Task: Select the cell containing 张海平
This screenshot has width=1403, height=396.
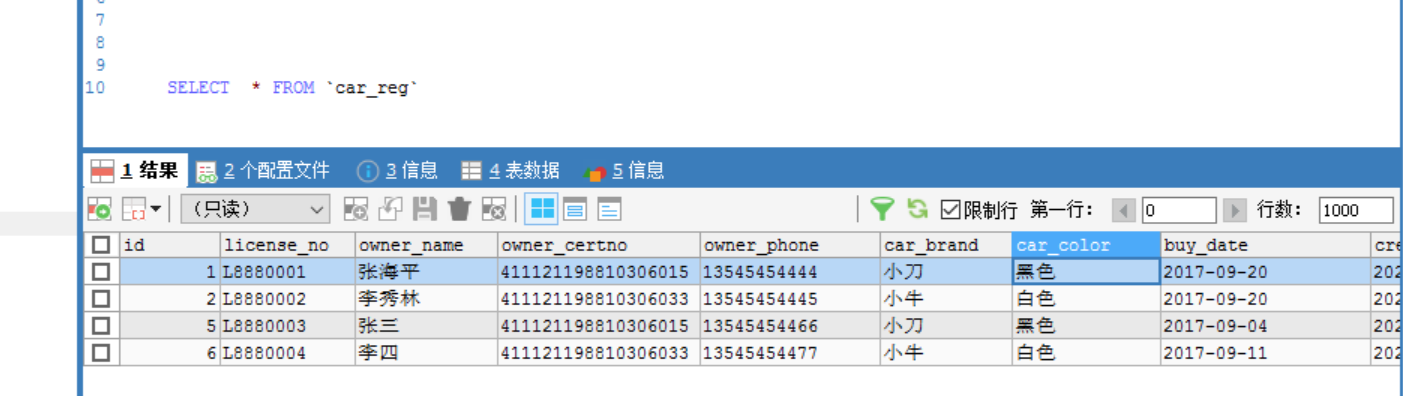Action: coord(427,272)
